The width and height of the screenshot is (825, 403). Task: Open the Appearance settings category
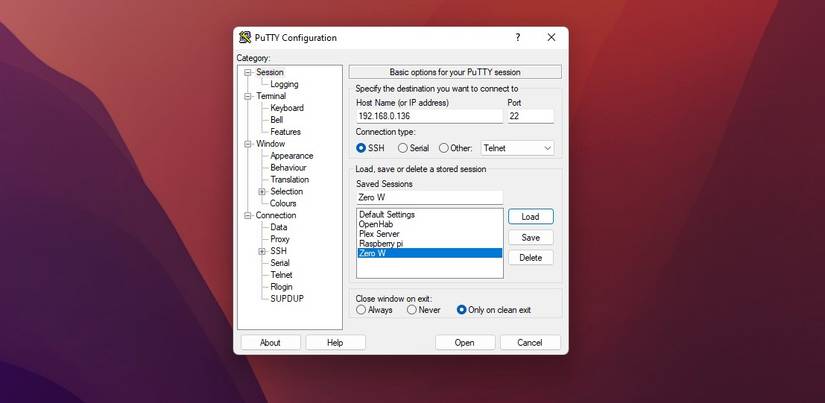tap(291, 156)
